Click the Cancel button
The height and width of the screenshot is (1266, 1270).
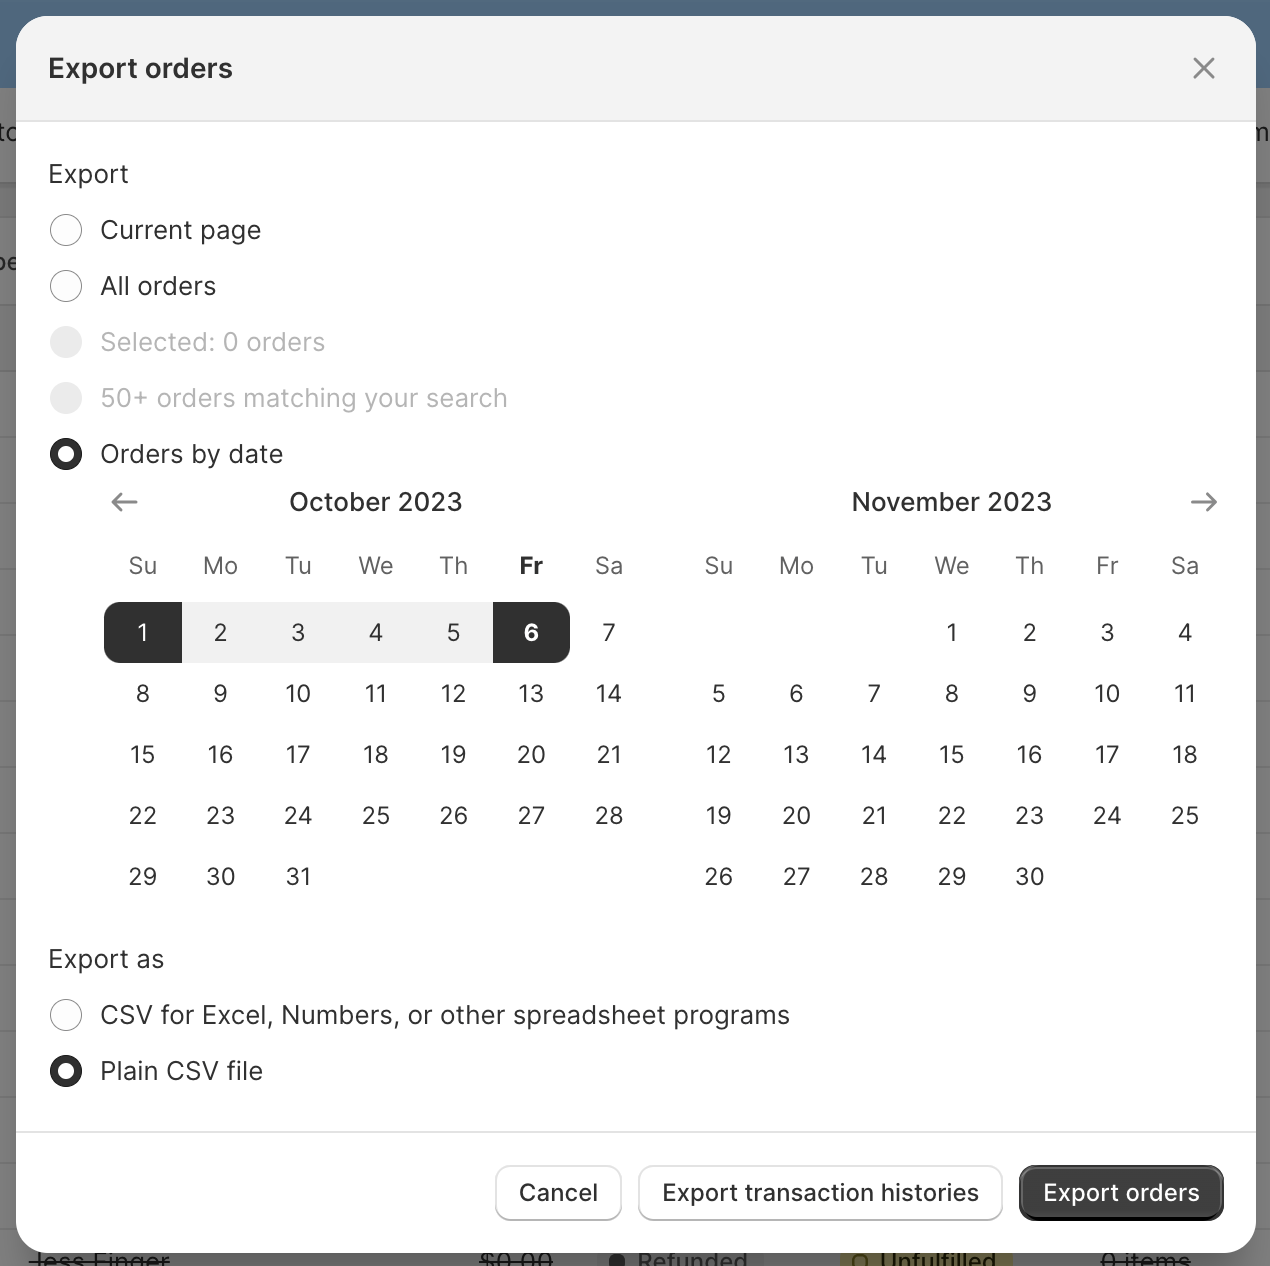(x=558, y=1192)
